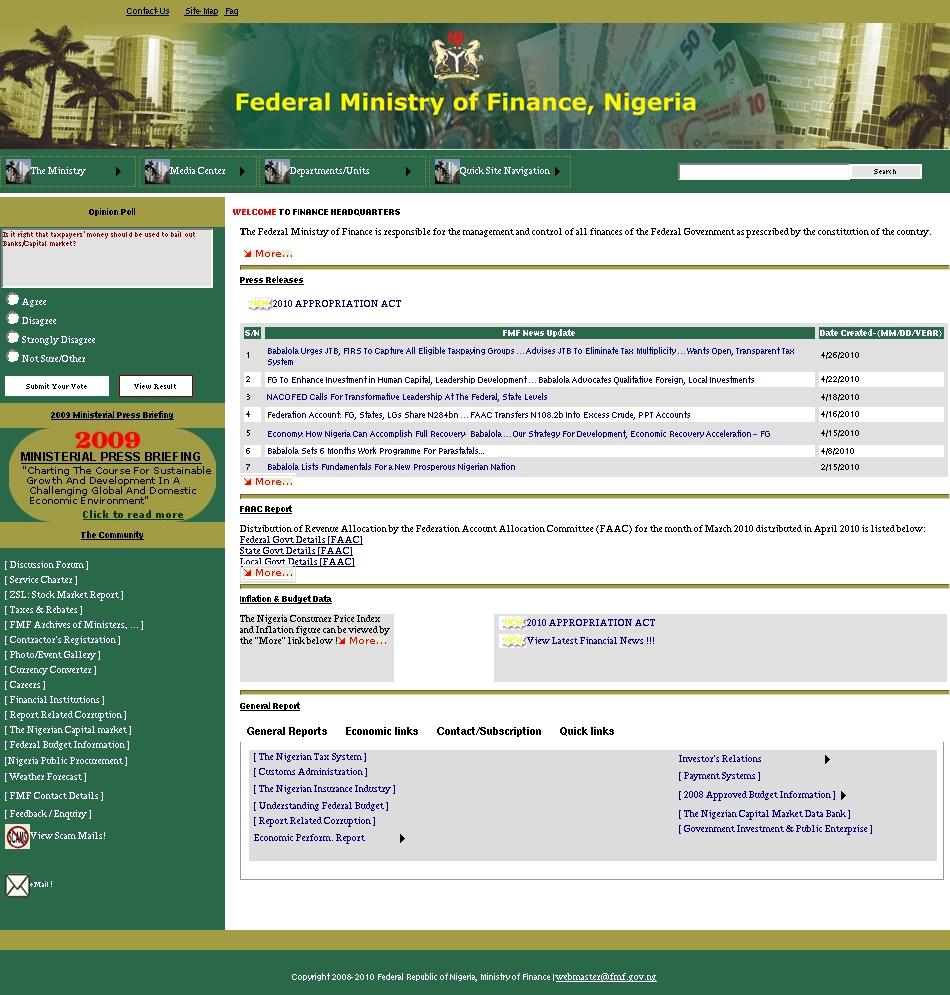950x995 pixels.
Task: Open the Site Map link
Action: pos(201,11)
